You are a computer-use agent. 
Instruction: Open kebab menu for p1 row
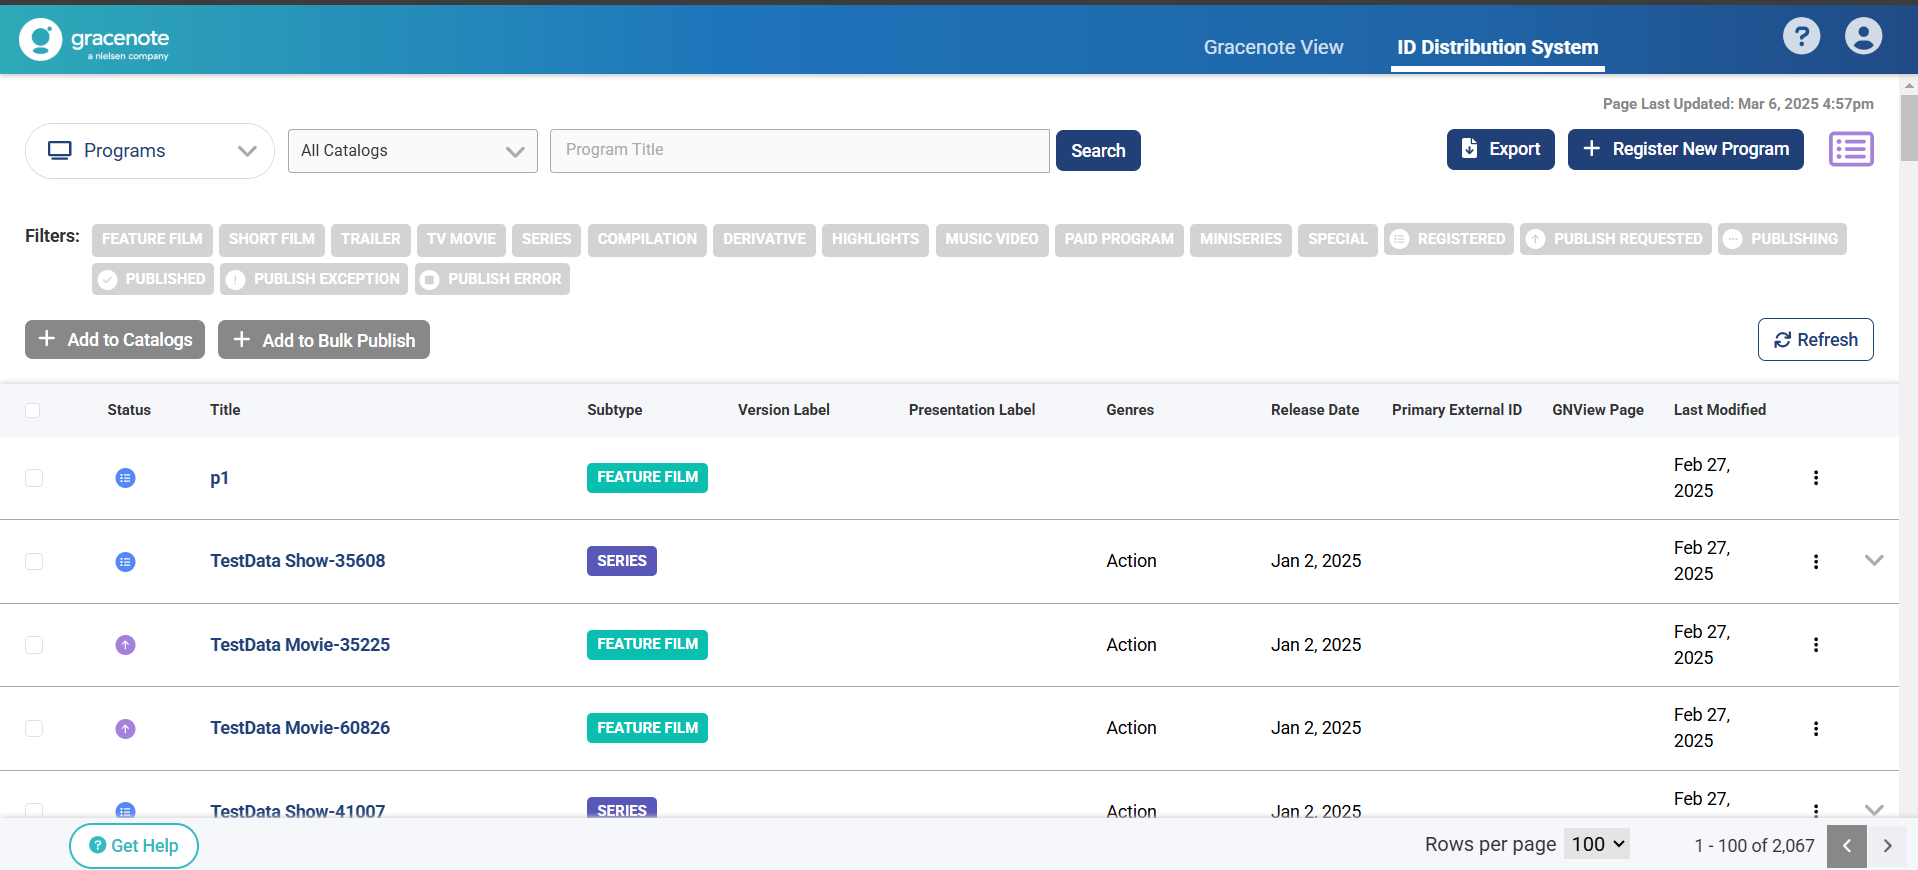click(x=1815, y=478)
